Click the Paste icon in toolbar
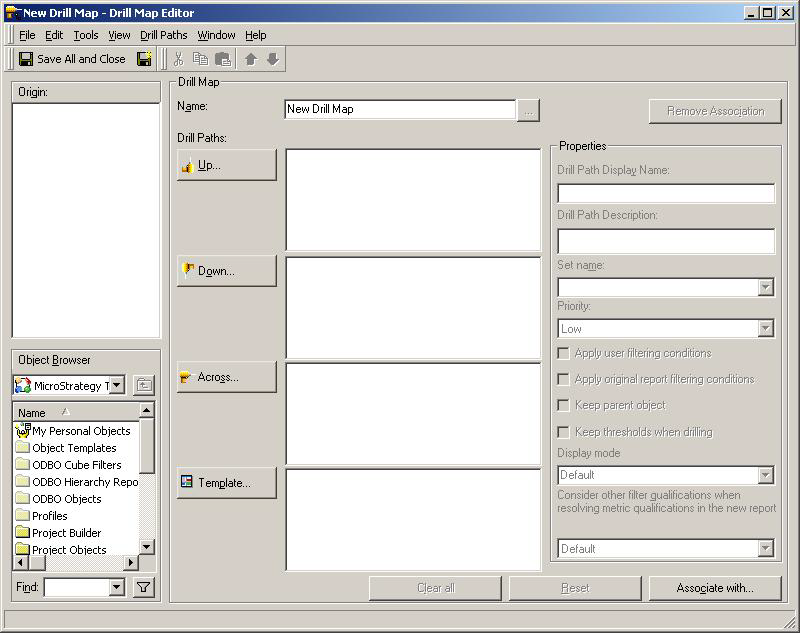 [x=223, y=59]
